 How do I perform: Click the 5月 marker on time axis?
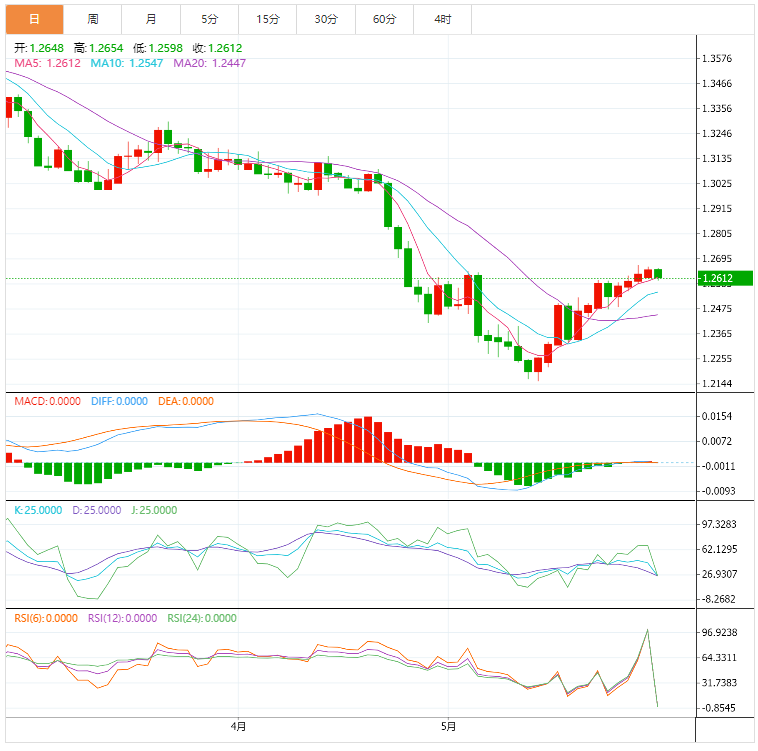tap(448, 726)
